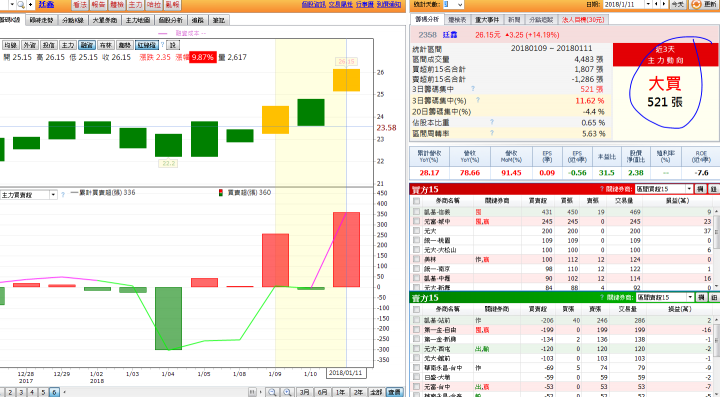This screenshot has width=720, height=397.
Task: Click the 買方15 list scrollbar
Action: 717,248
